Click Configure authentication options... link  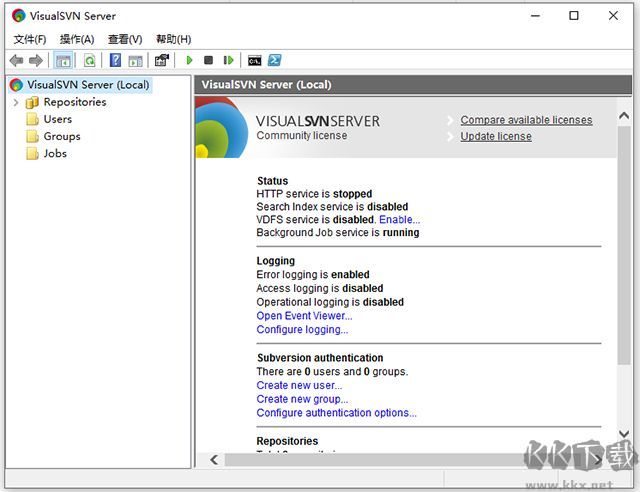coord(336,413)
